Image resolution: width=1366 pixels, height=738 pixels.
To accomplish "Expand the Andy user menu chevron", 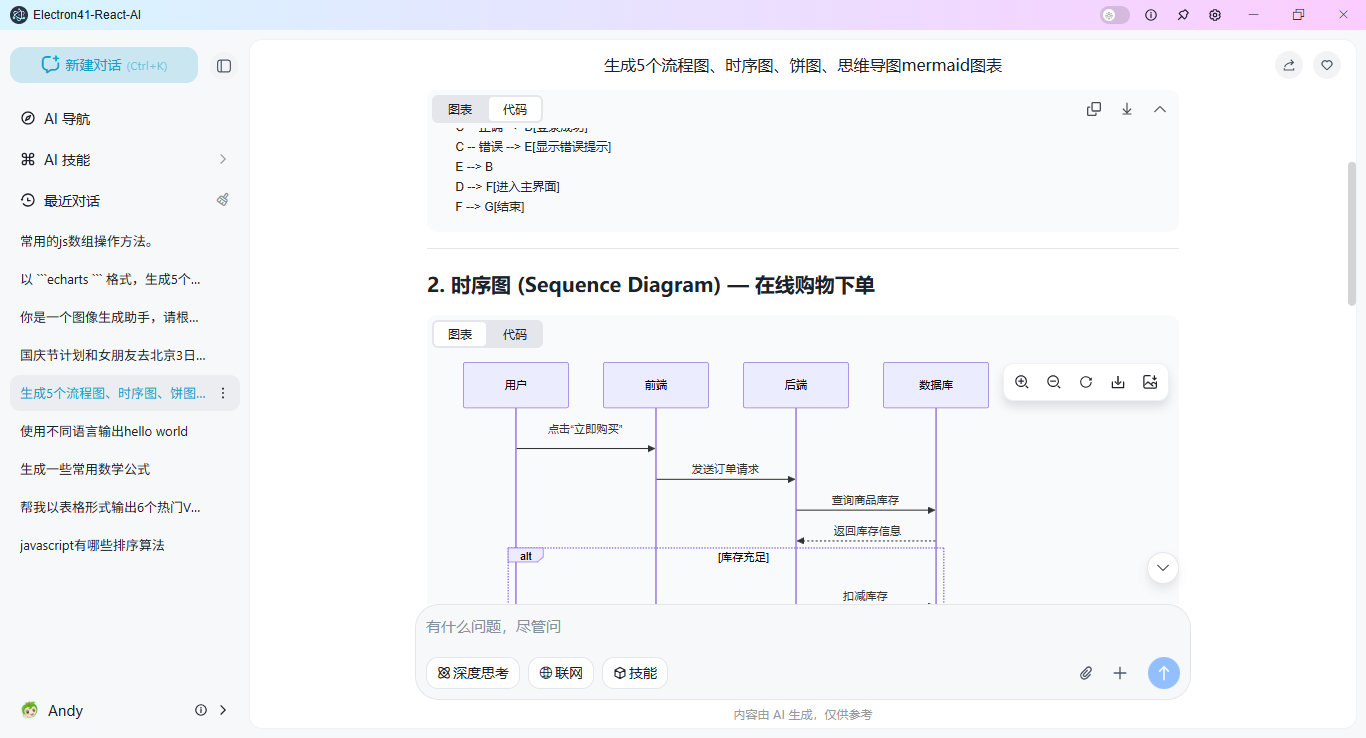I will [x=223, y=710].
